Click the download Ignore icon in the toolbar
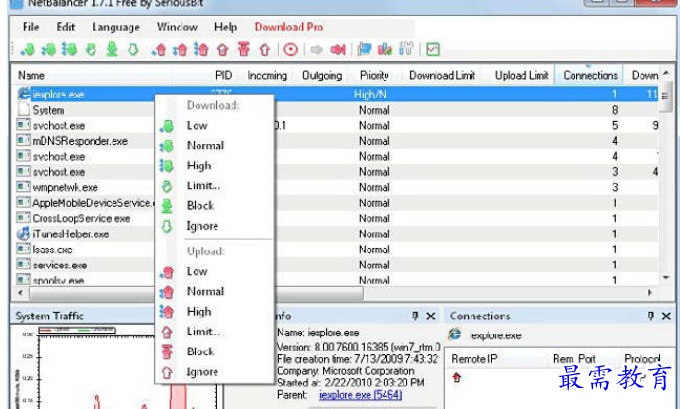The image size is (680, 409). 133,49
